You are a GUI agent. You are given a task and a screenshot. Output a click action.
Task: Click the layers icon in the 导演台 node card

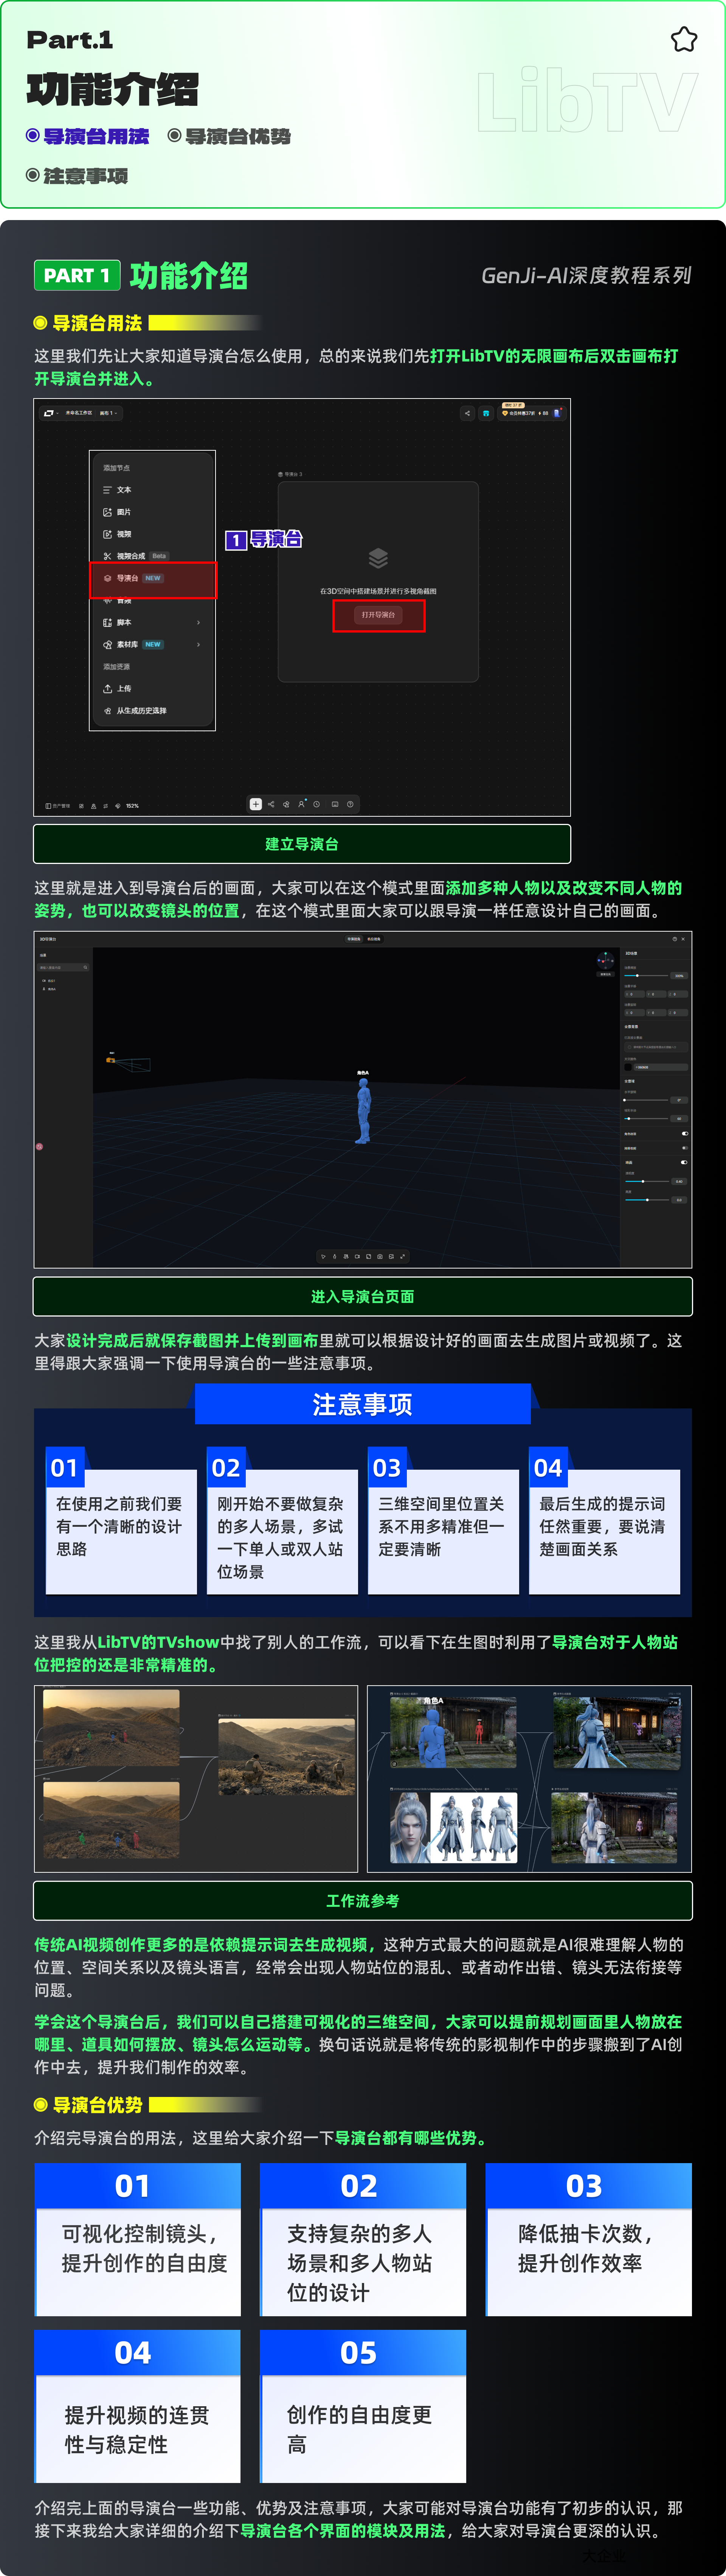pyautogui.click(x=378, y=558)
